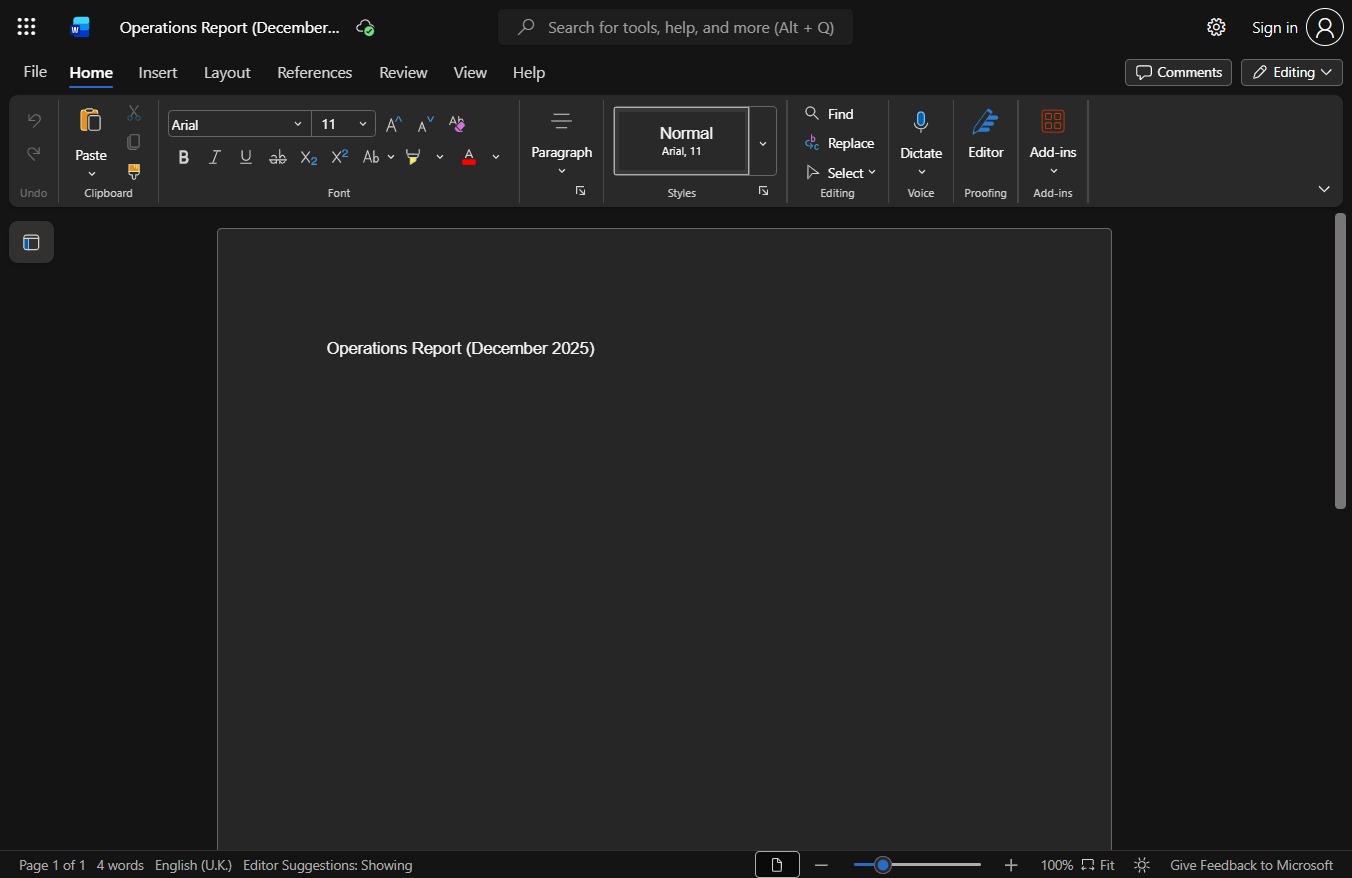Open the navigation pane button
Screen dimensions: 1352x878
pyautogui.click(x=31, y=242)
